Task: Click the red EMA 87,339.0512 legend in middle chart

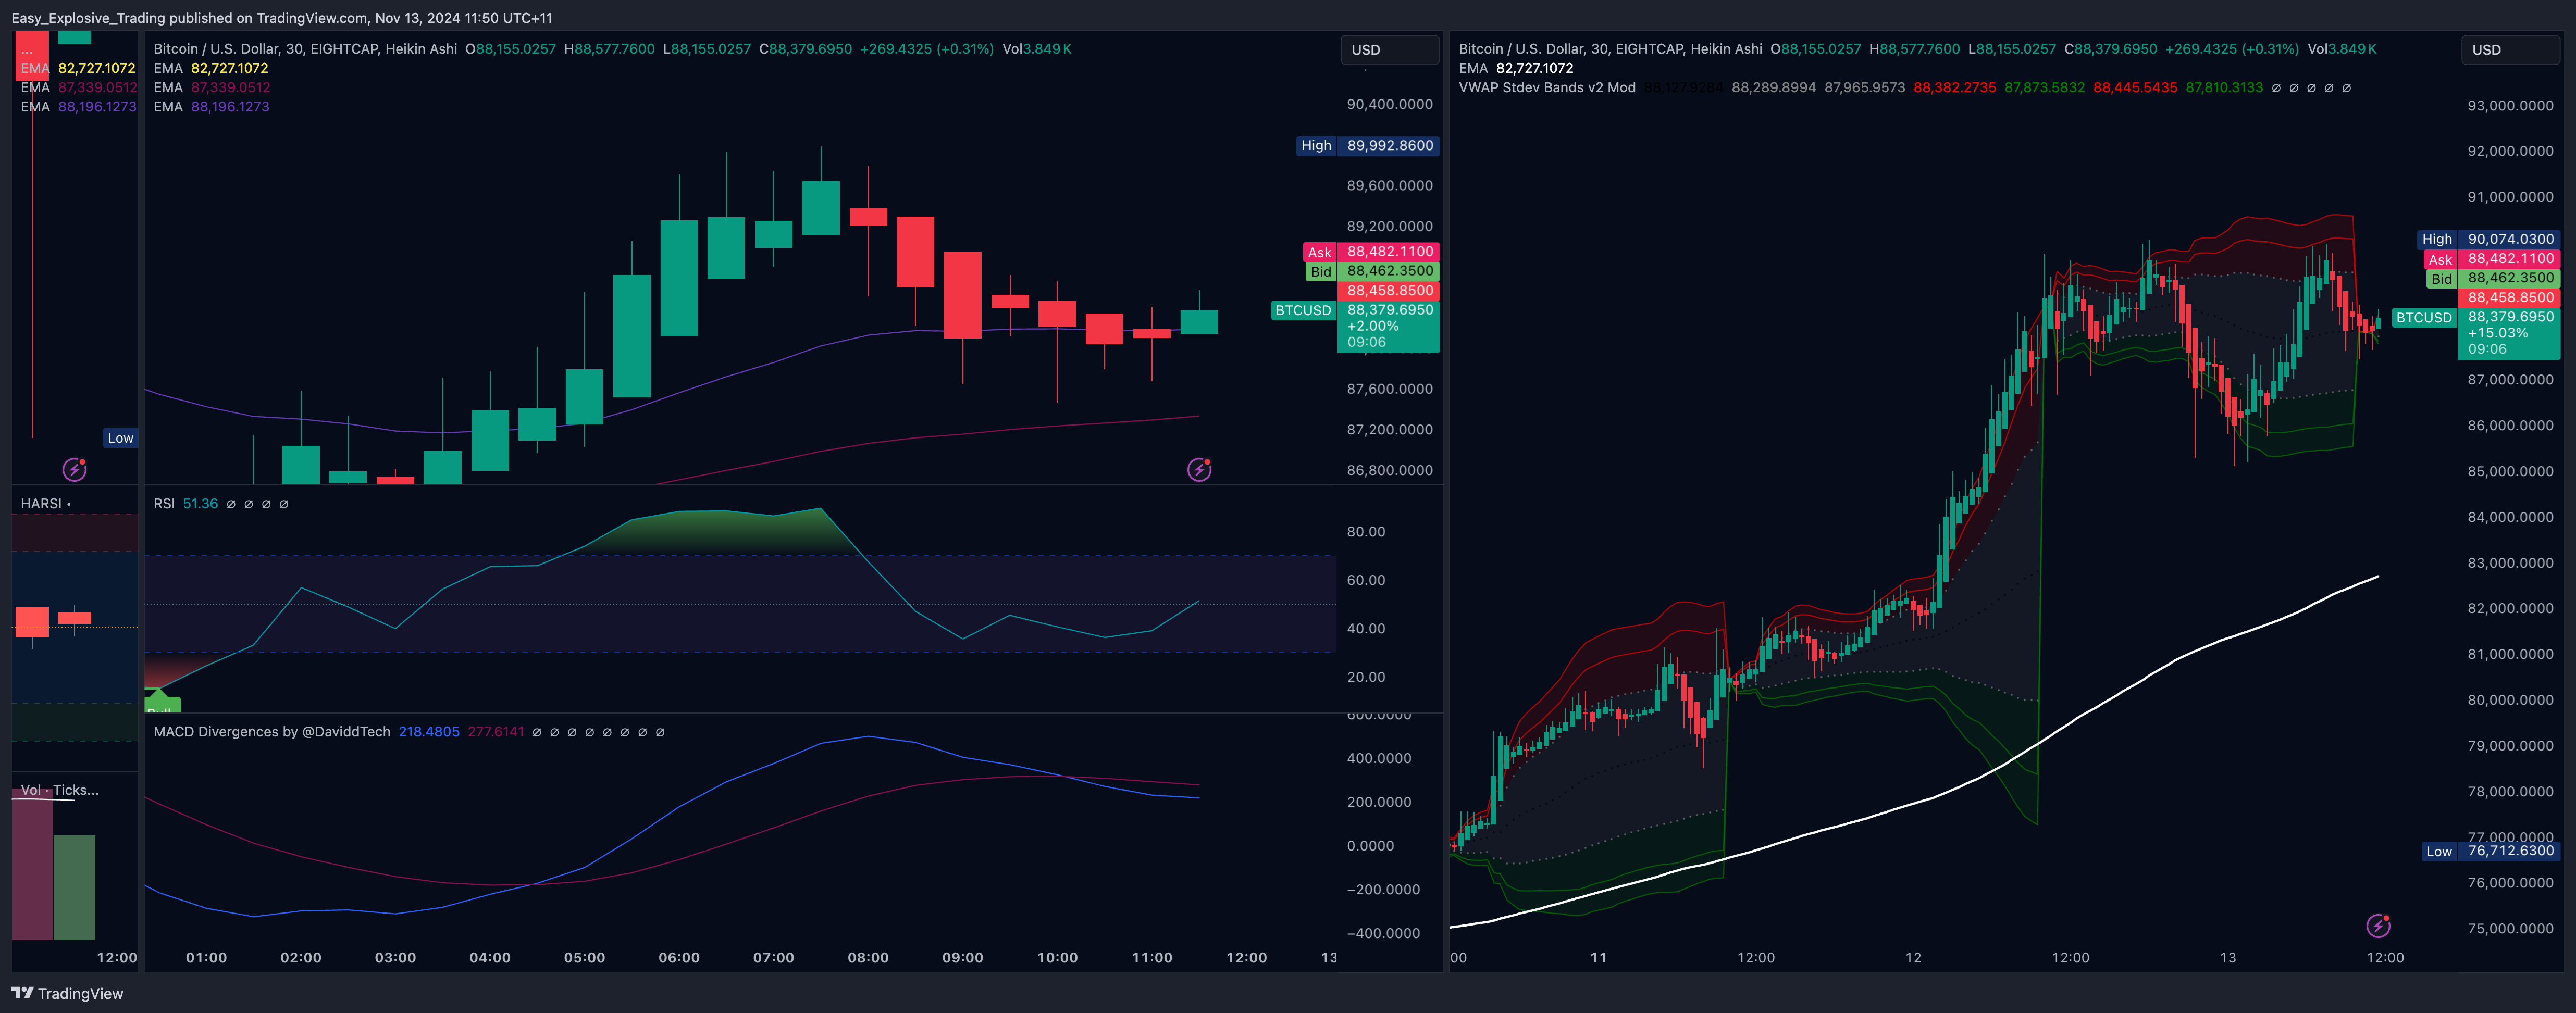Action: click(212, 88)
